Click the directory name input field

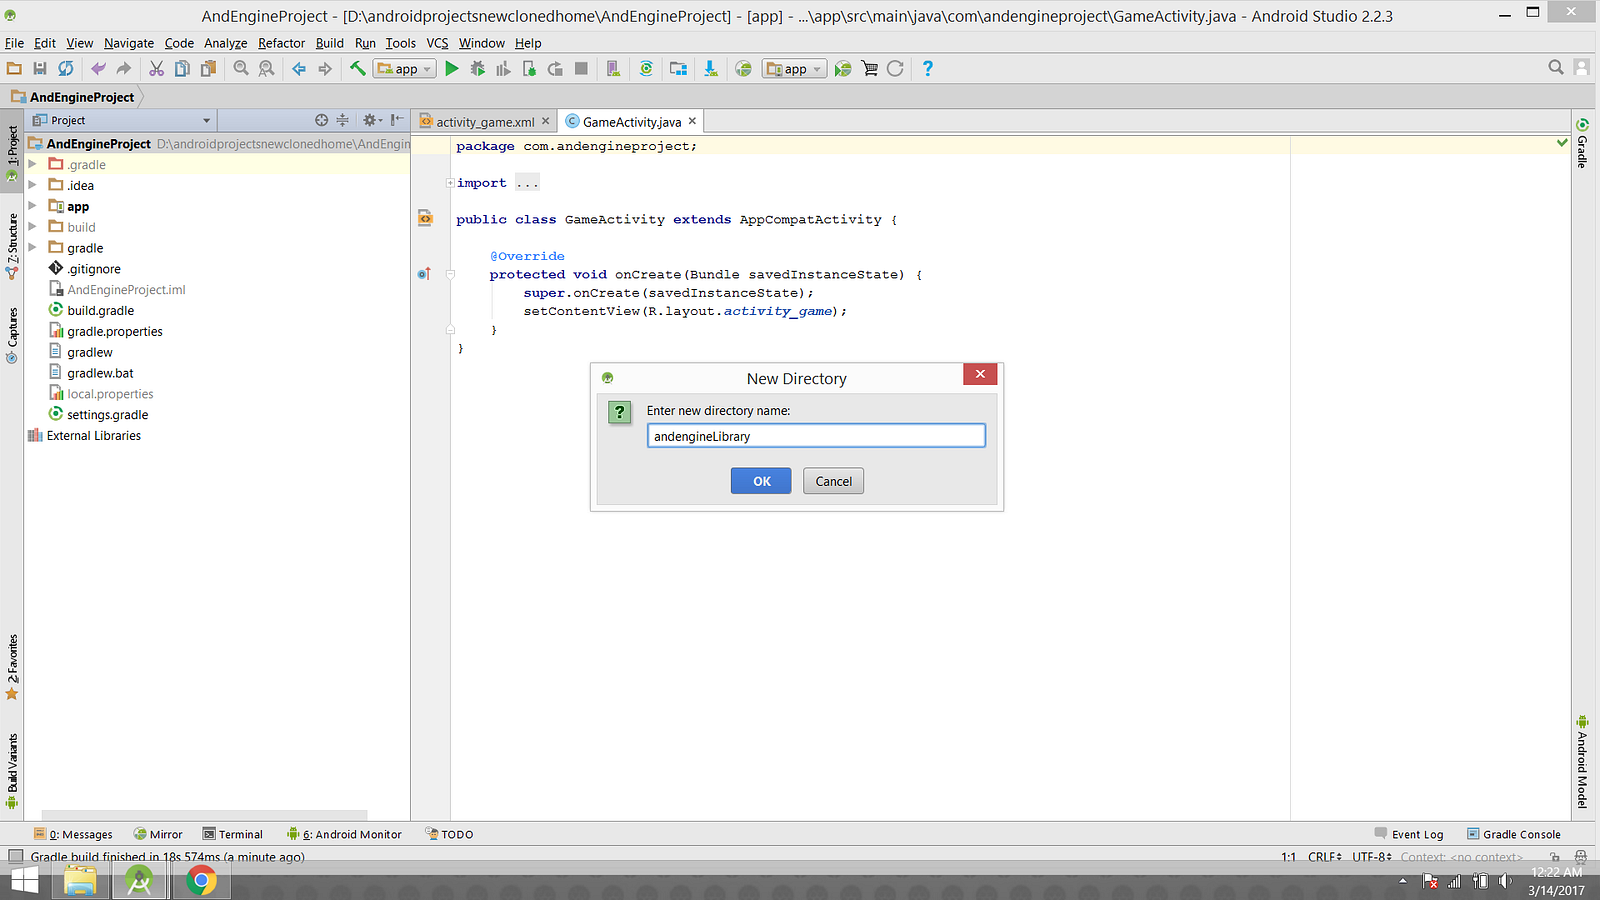click(x=816, y=436)
